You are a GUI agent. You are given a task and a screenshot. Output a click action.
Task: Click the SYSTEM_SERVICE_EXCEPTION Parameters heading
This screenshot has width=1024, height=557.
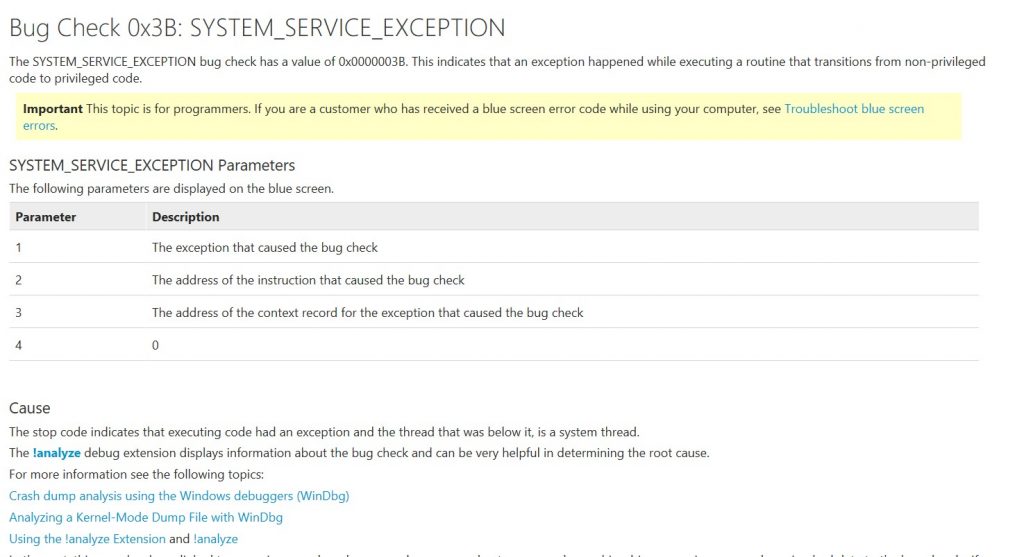[152, 165]
